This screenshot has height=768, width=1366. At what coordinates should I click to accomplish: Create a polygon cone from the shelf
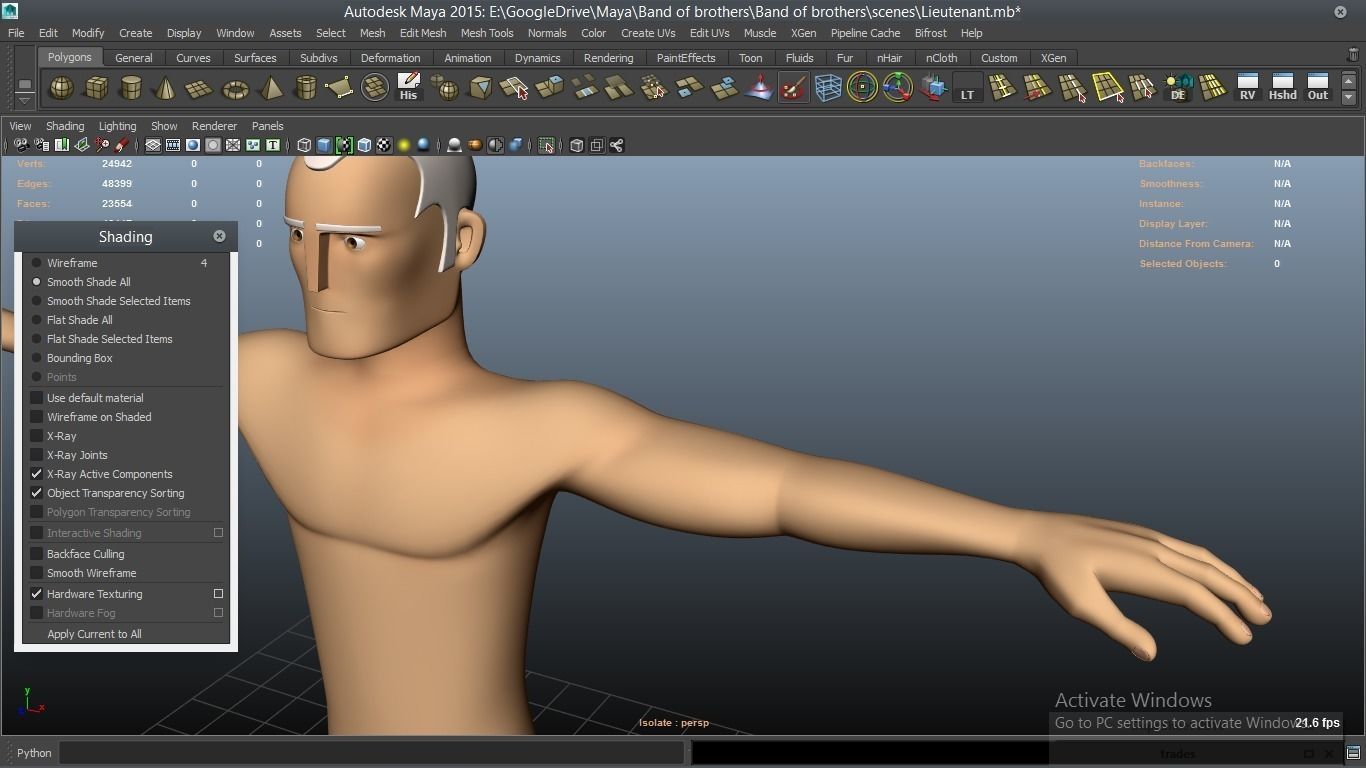tap(165, 88)
